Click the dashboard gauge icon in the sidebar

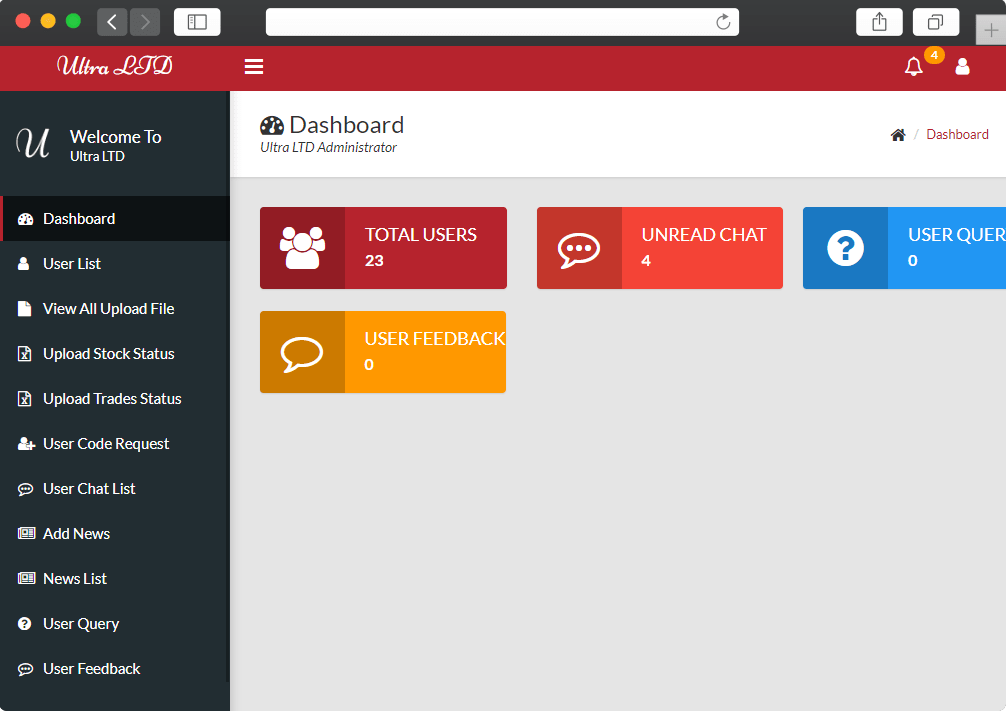coord(25,219)
